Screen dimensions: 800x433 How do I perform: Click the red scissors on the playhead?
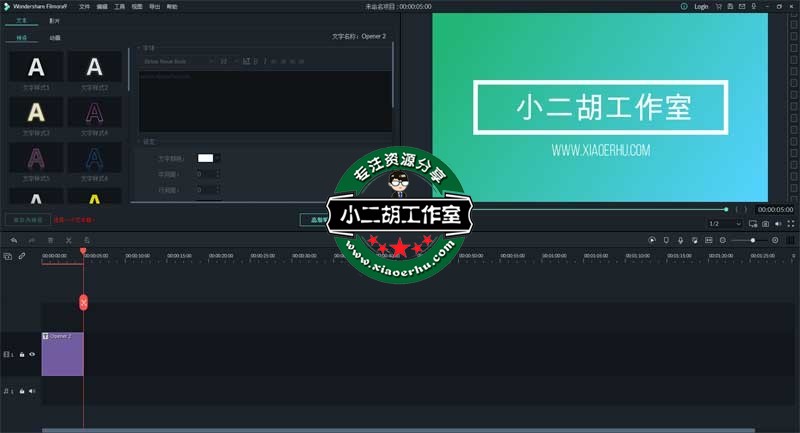(83, 301)
